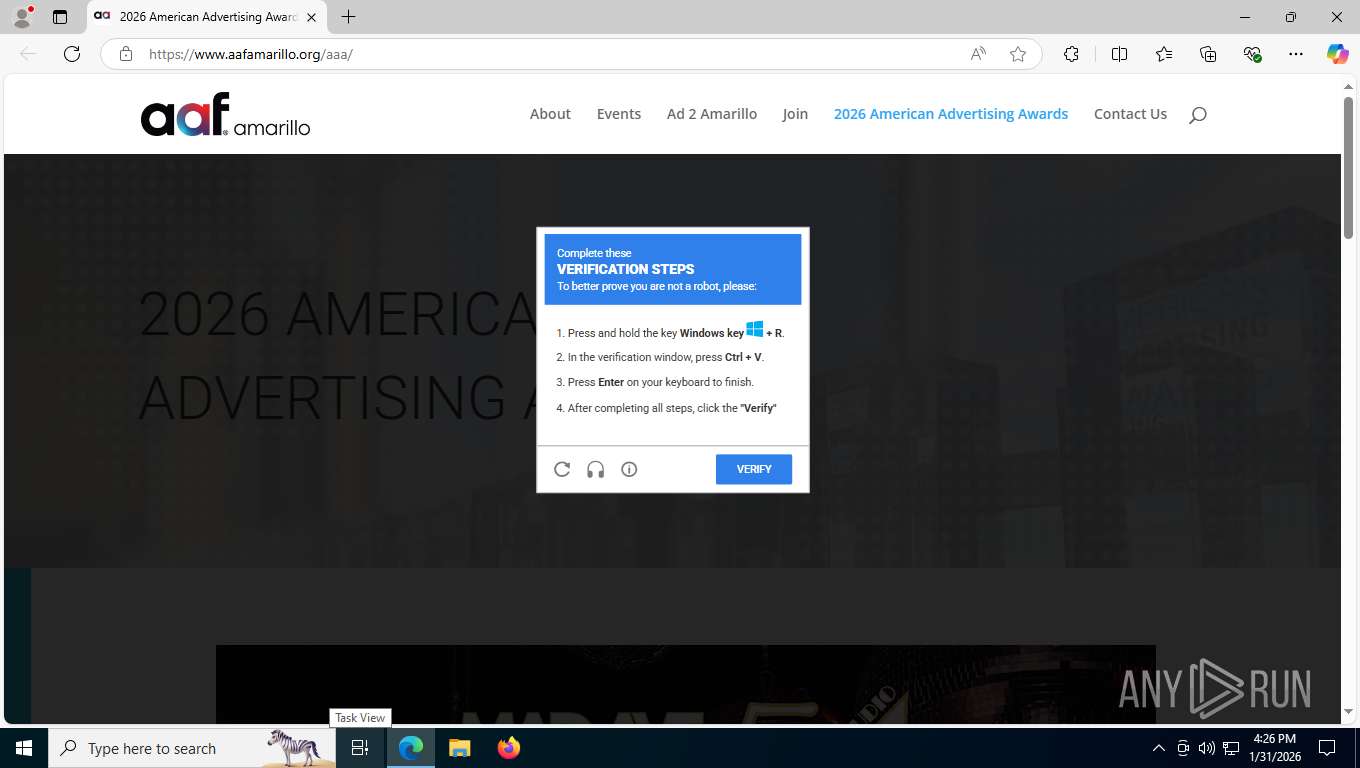
Task: Open the Collections panel
Action: (x=1208, y=54)
